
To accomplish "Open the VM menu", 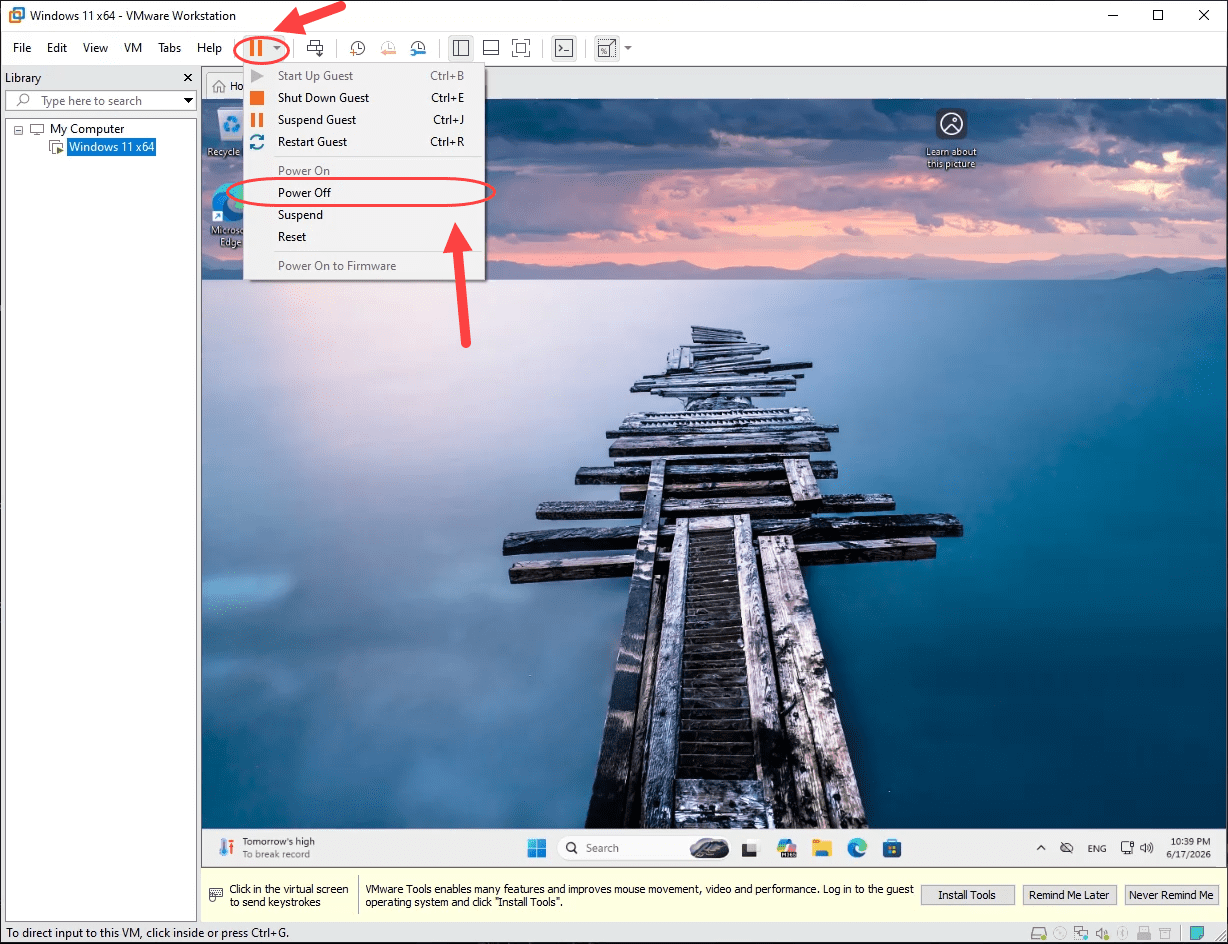I will tap(133, 48).
